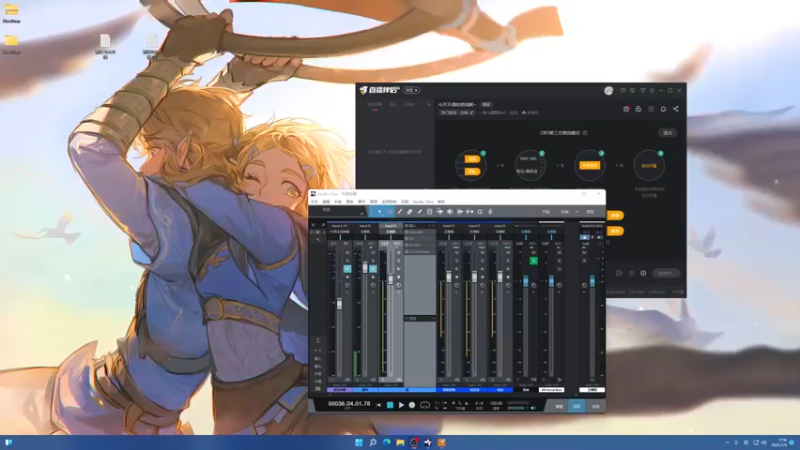
Task: Switch to the Browse tab right of Mix
Action: [595, 407]
